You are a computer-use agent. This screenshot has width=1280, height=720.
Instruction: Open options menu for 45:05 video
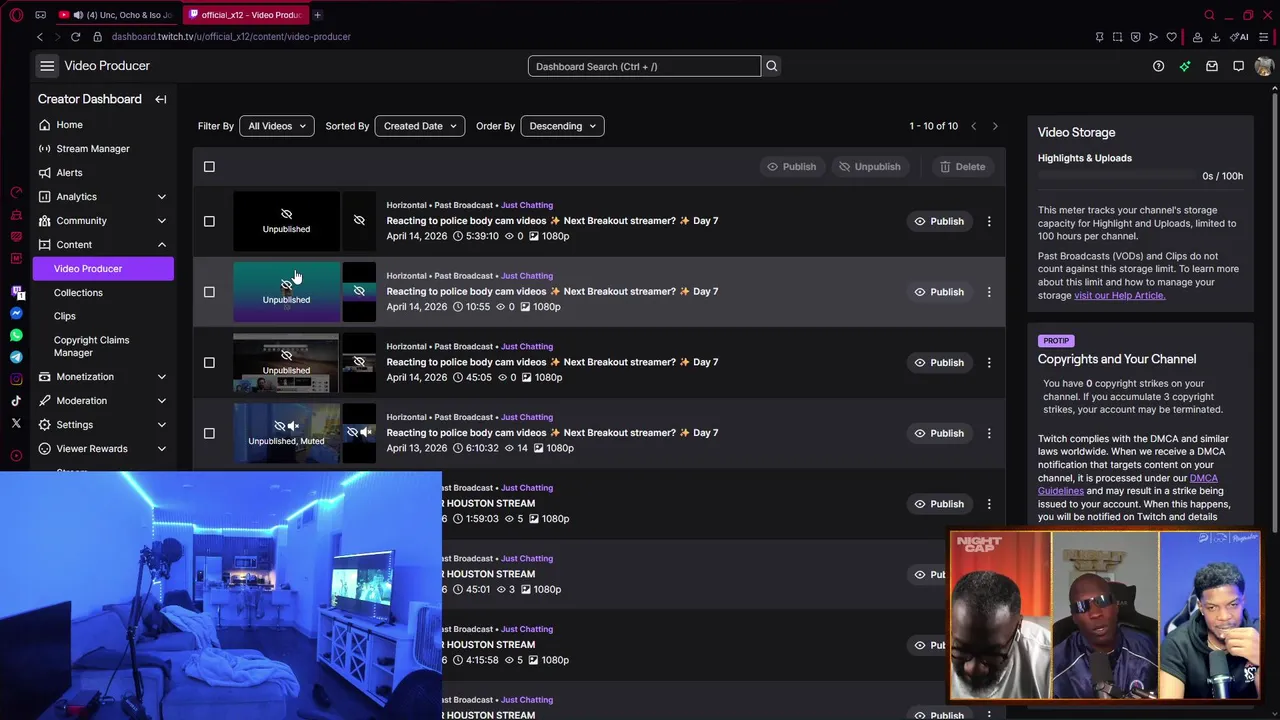click(x=989, y=363)
